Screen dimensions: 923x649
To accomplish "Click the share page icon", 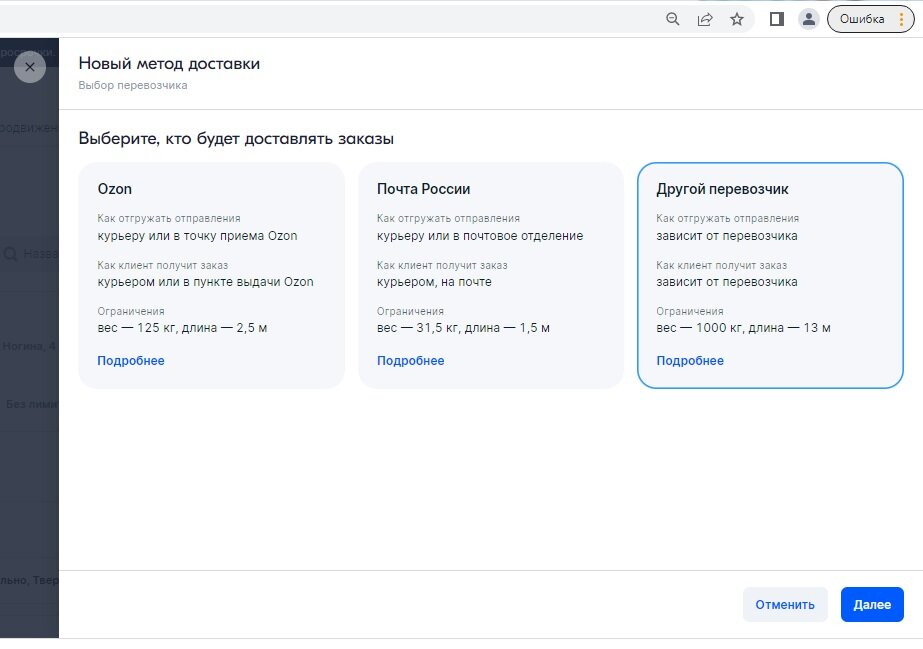I will (x=705, y=19).
